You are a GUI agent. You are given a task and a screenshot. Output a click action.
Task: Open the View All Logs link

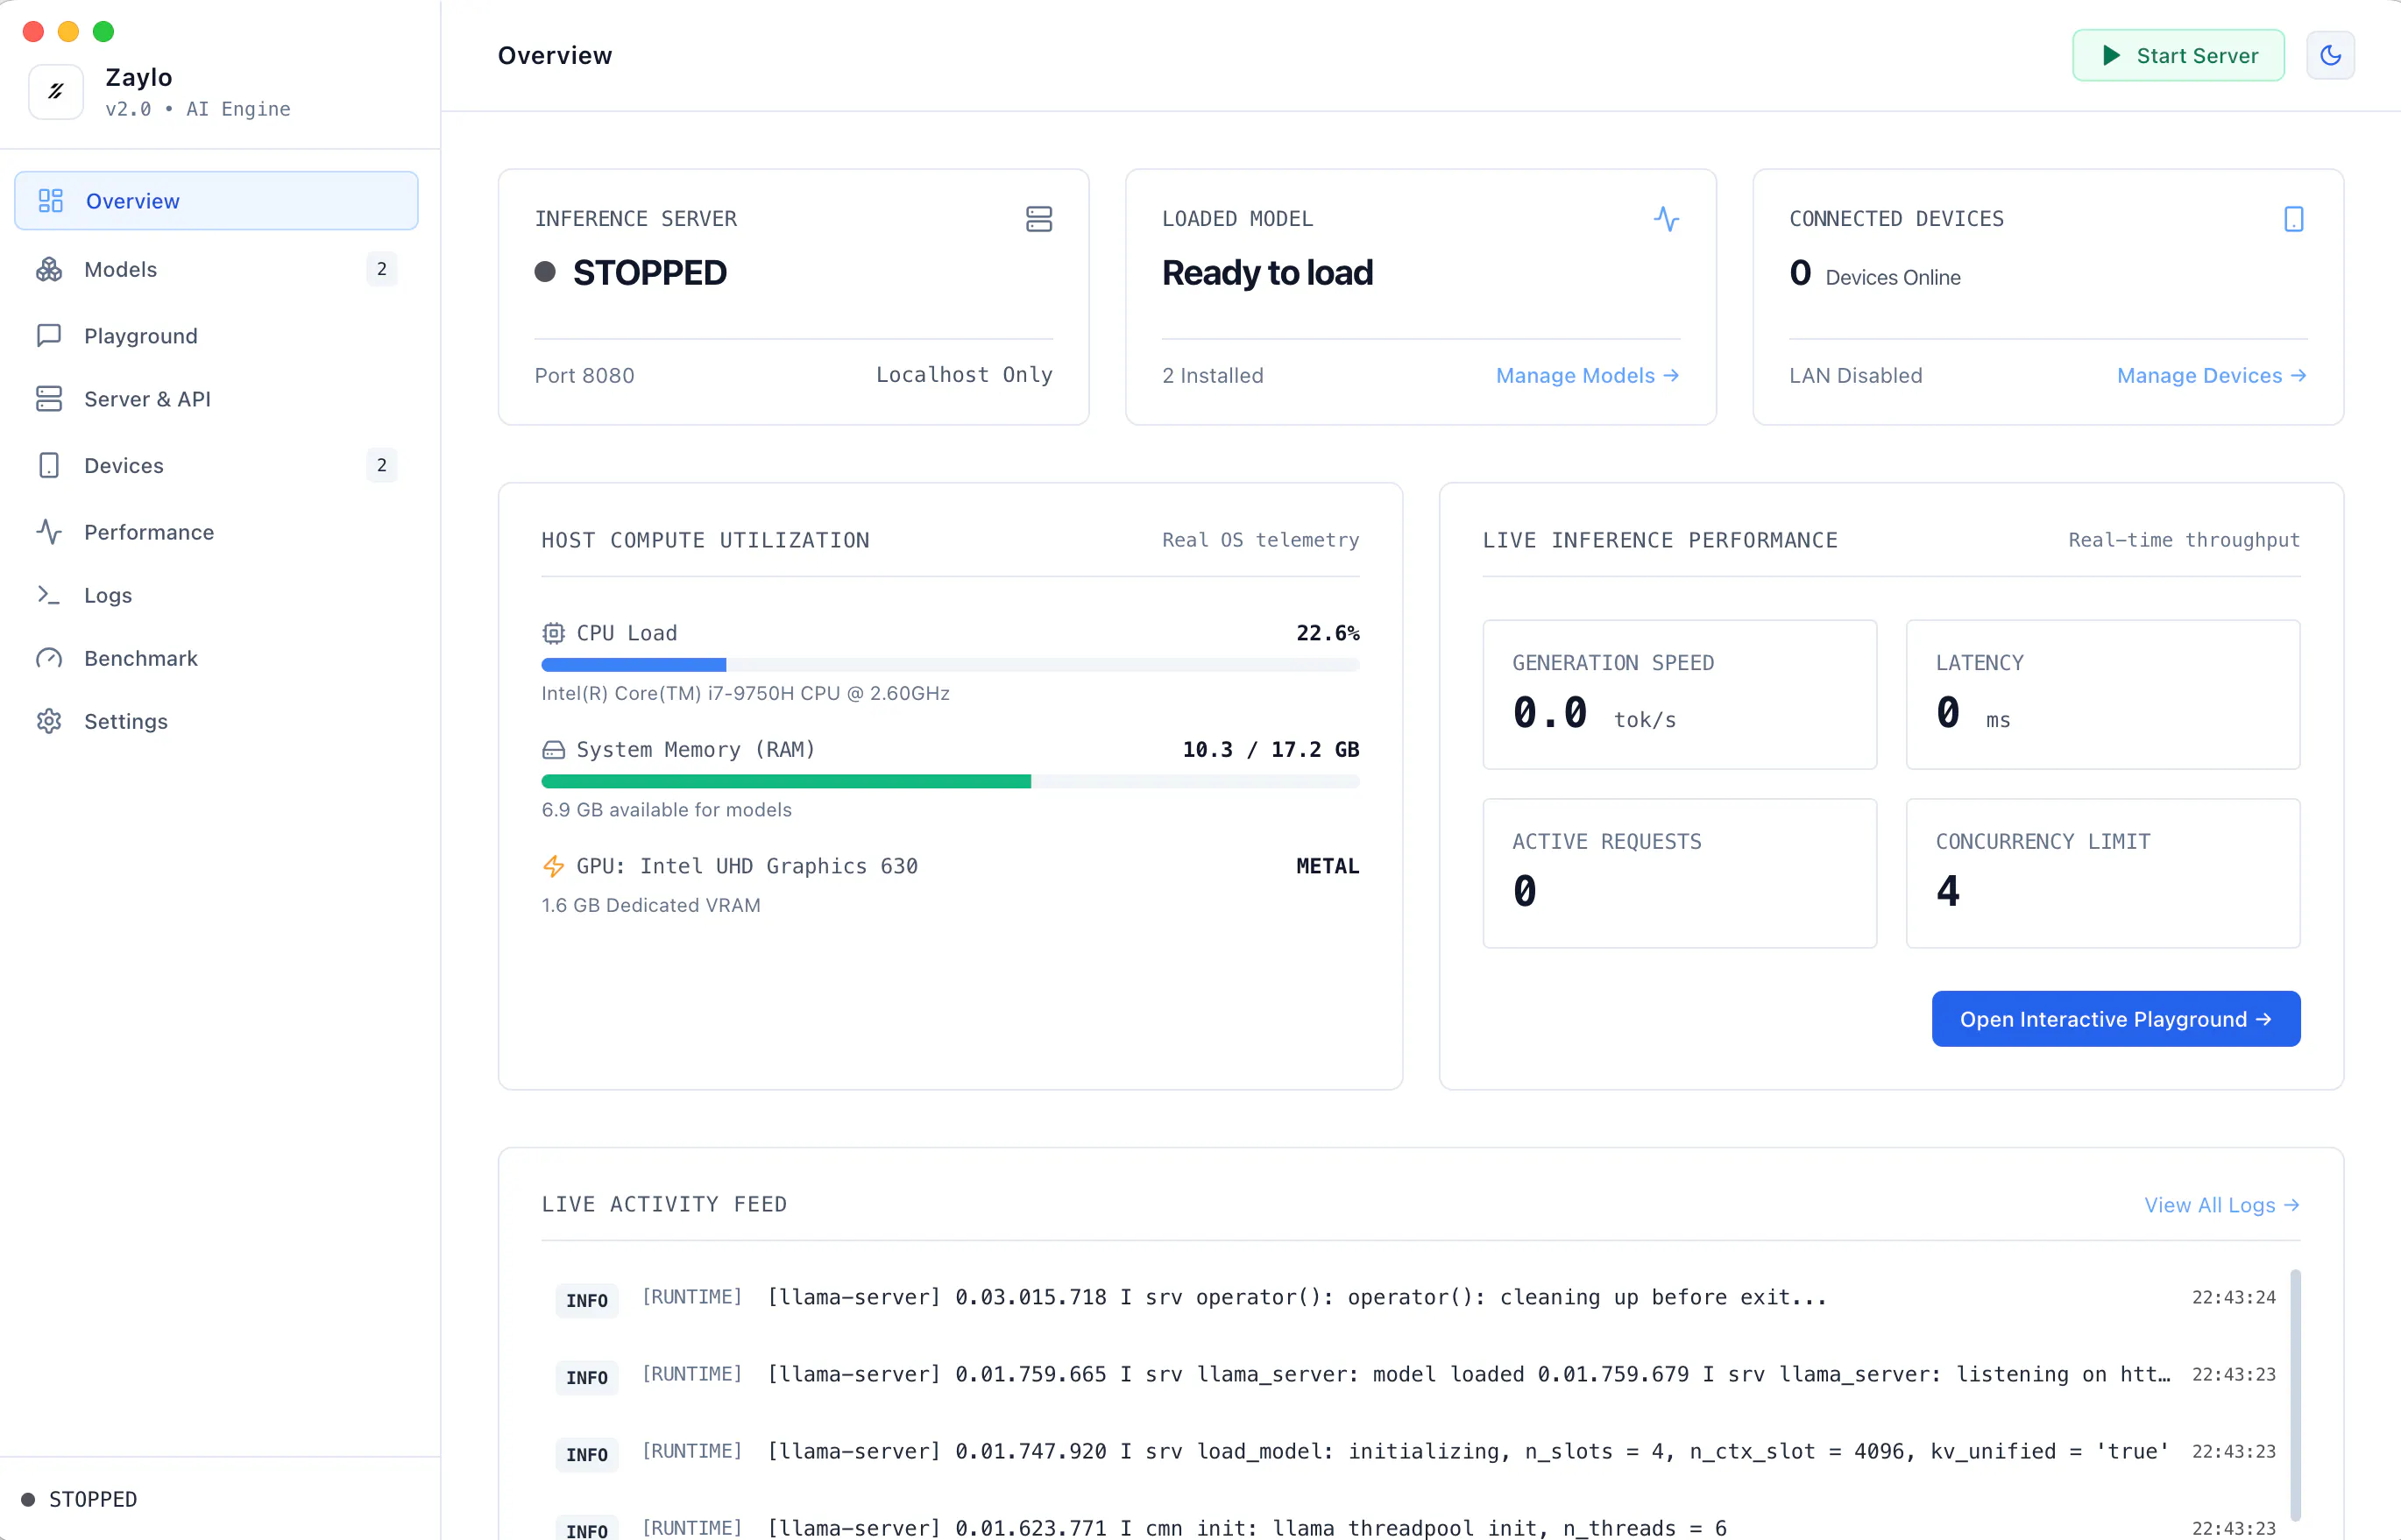pos(2222,1205)
